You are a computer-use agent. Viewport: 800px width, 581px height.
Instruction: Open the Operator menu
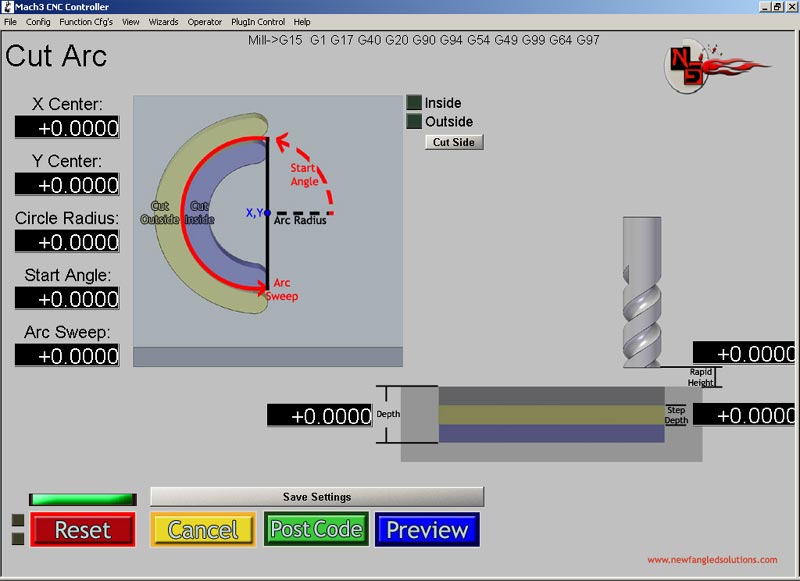pyautogui.click(x=205, y=22)
